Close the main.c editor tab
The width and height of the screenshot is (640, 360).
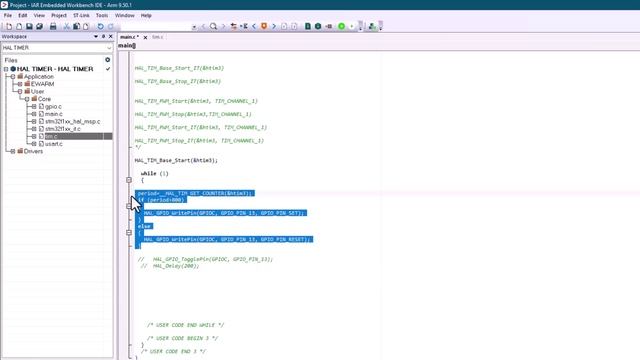click(x=145, y=37)
